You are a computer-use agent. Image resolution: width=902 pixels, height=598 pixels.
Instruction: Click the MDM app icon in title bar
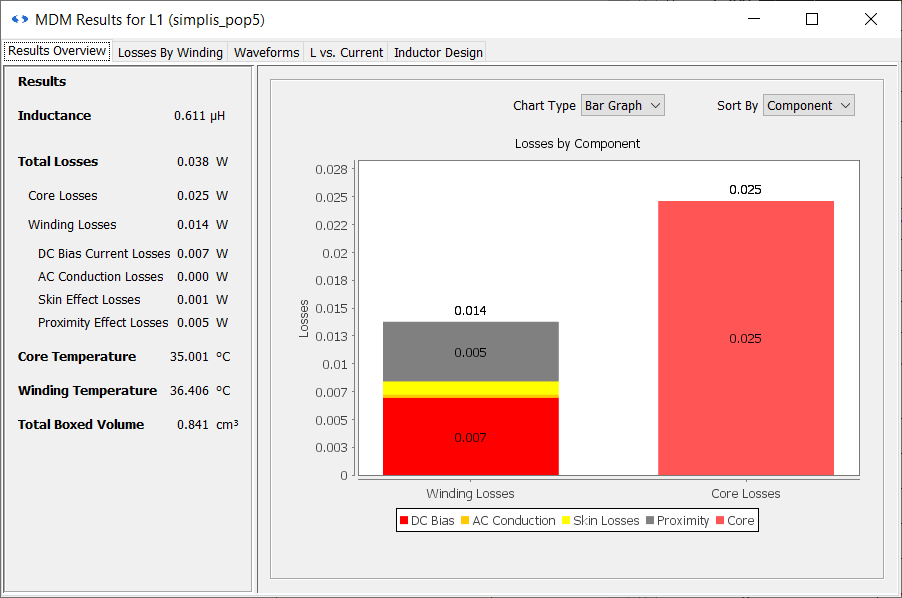pyautogui.click(x=19, y=19)
